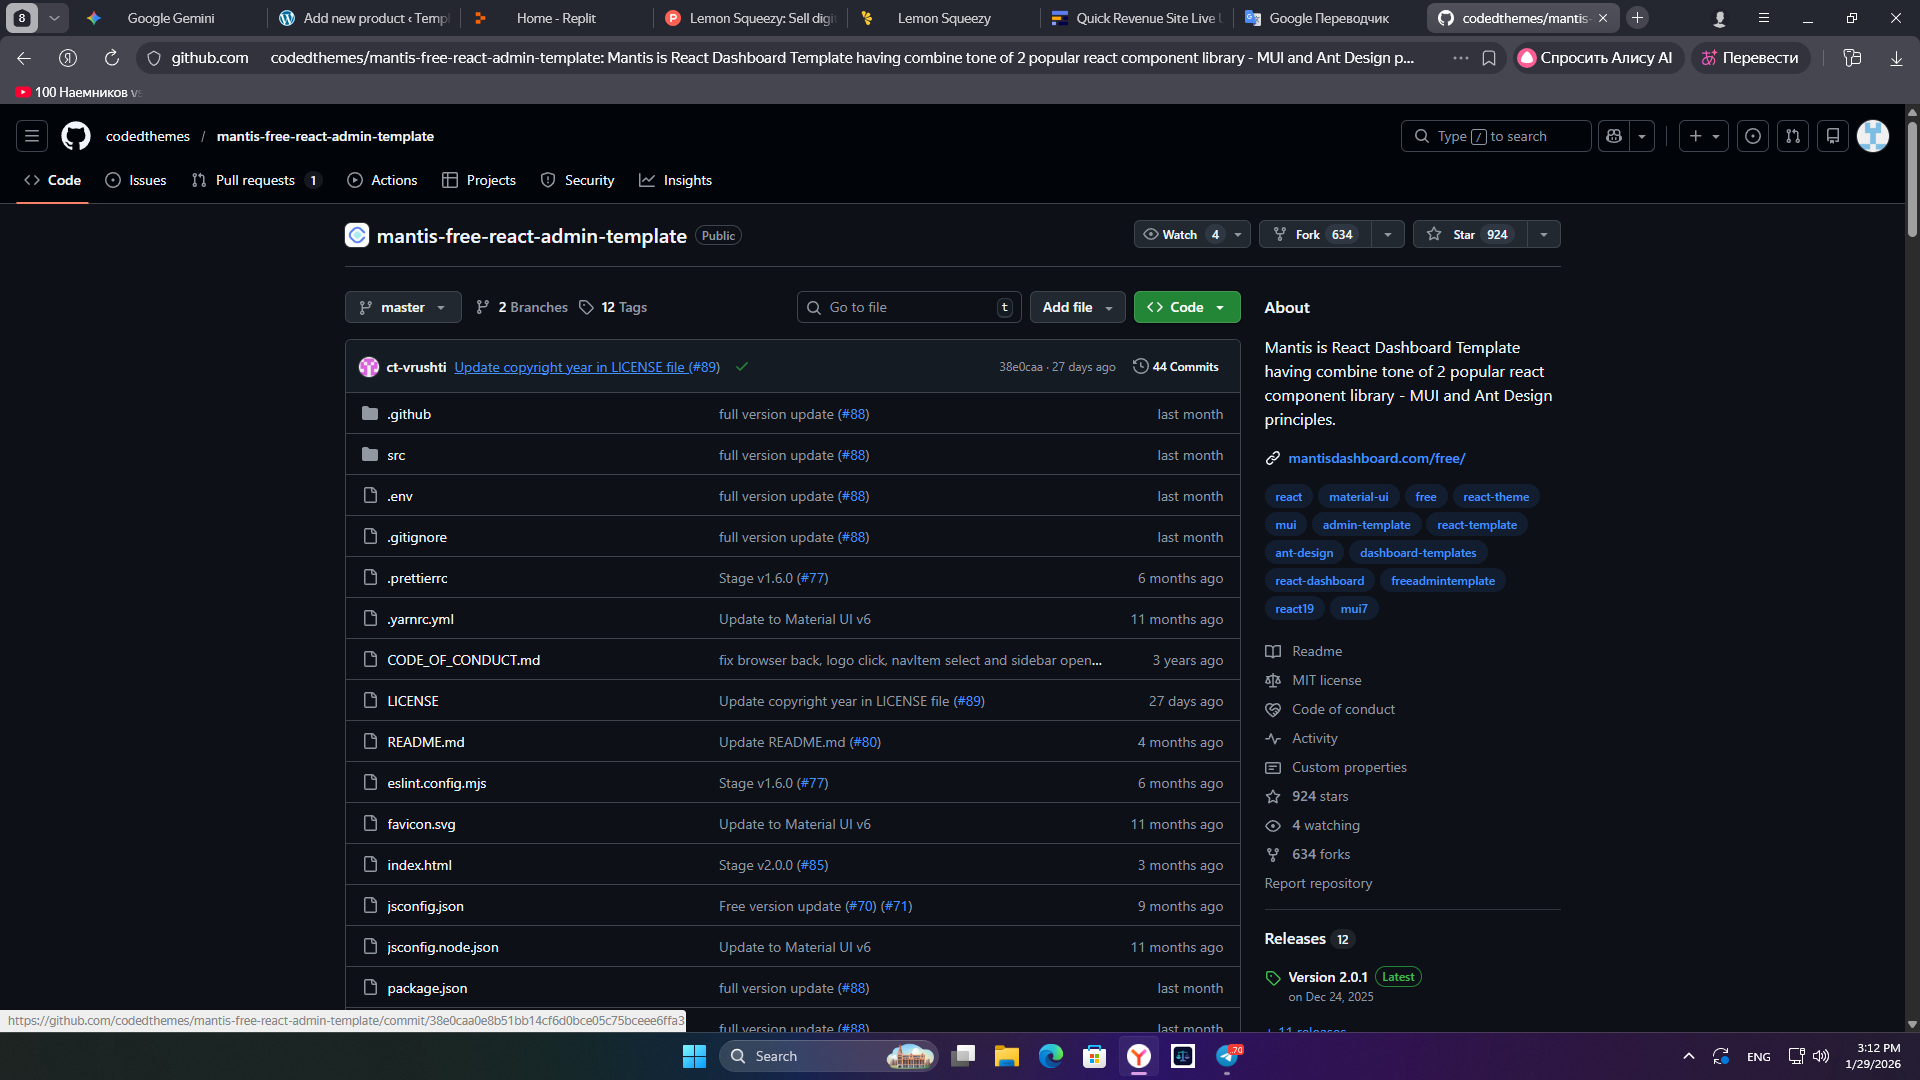Open notifications inbox icon

pyautogui.click(x=1833, y=136)
